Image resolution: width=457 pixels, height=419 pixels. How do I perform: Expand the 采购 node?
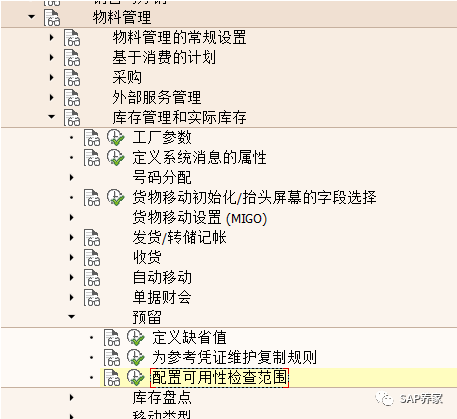[52, 77]
